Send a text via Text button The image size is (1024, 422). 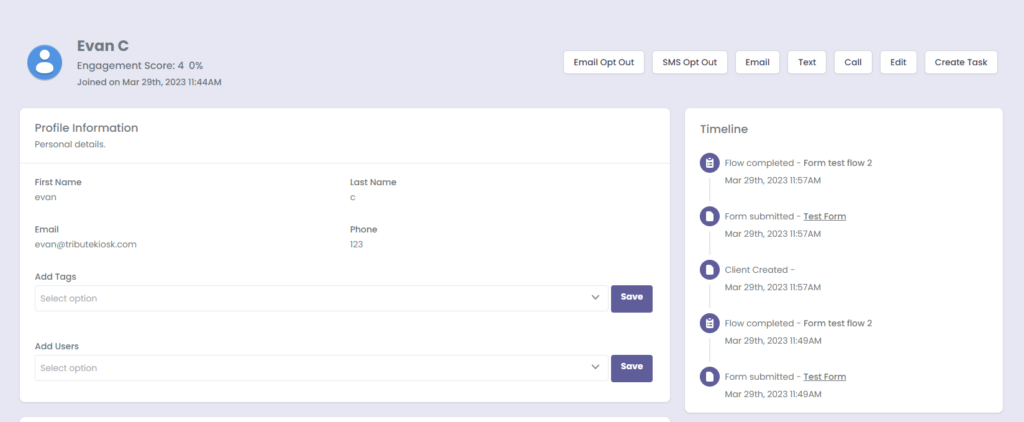[x=807, y=62]
